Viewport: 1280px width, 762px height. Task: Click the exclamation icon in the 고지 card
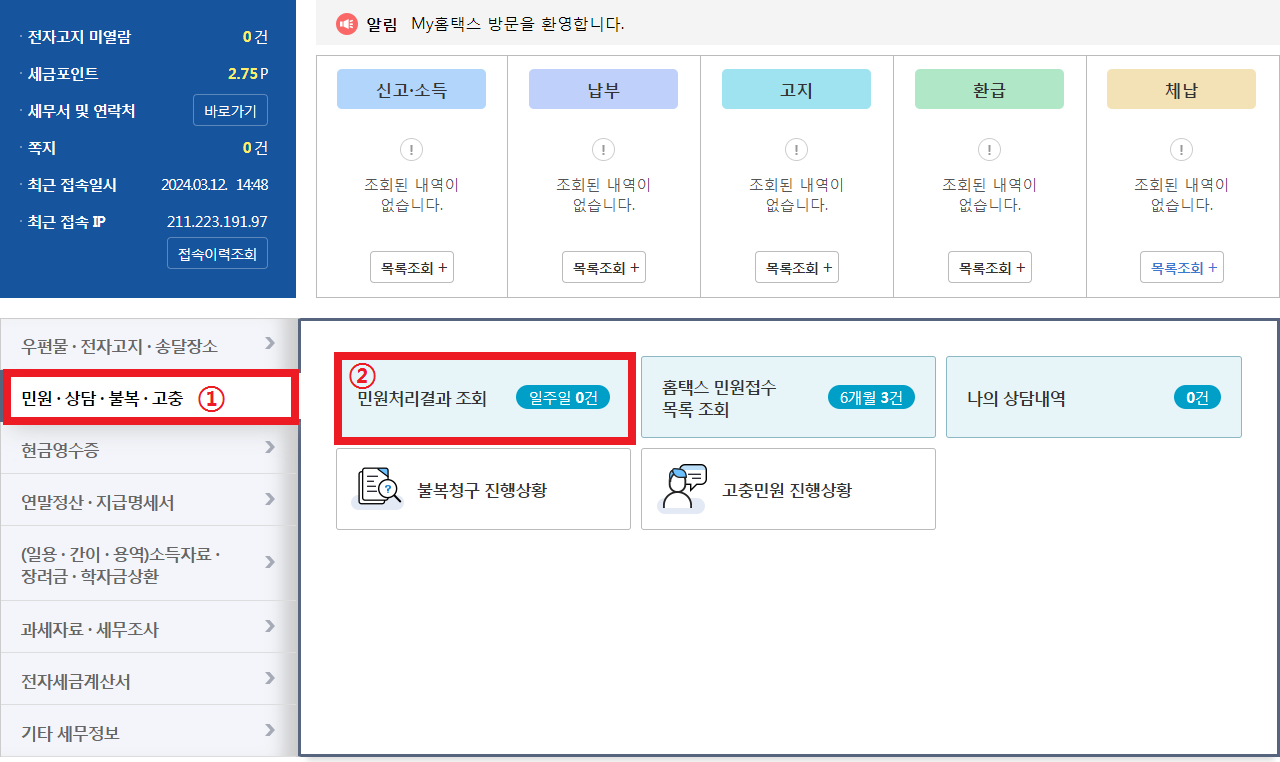point(796,149)
